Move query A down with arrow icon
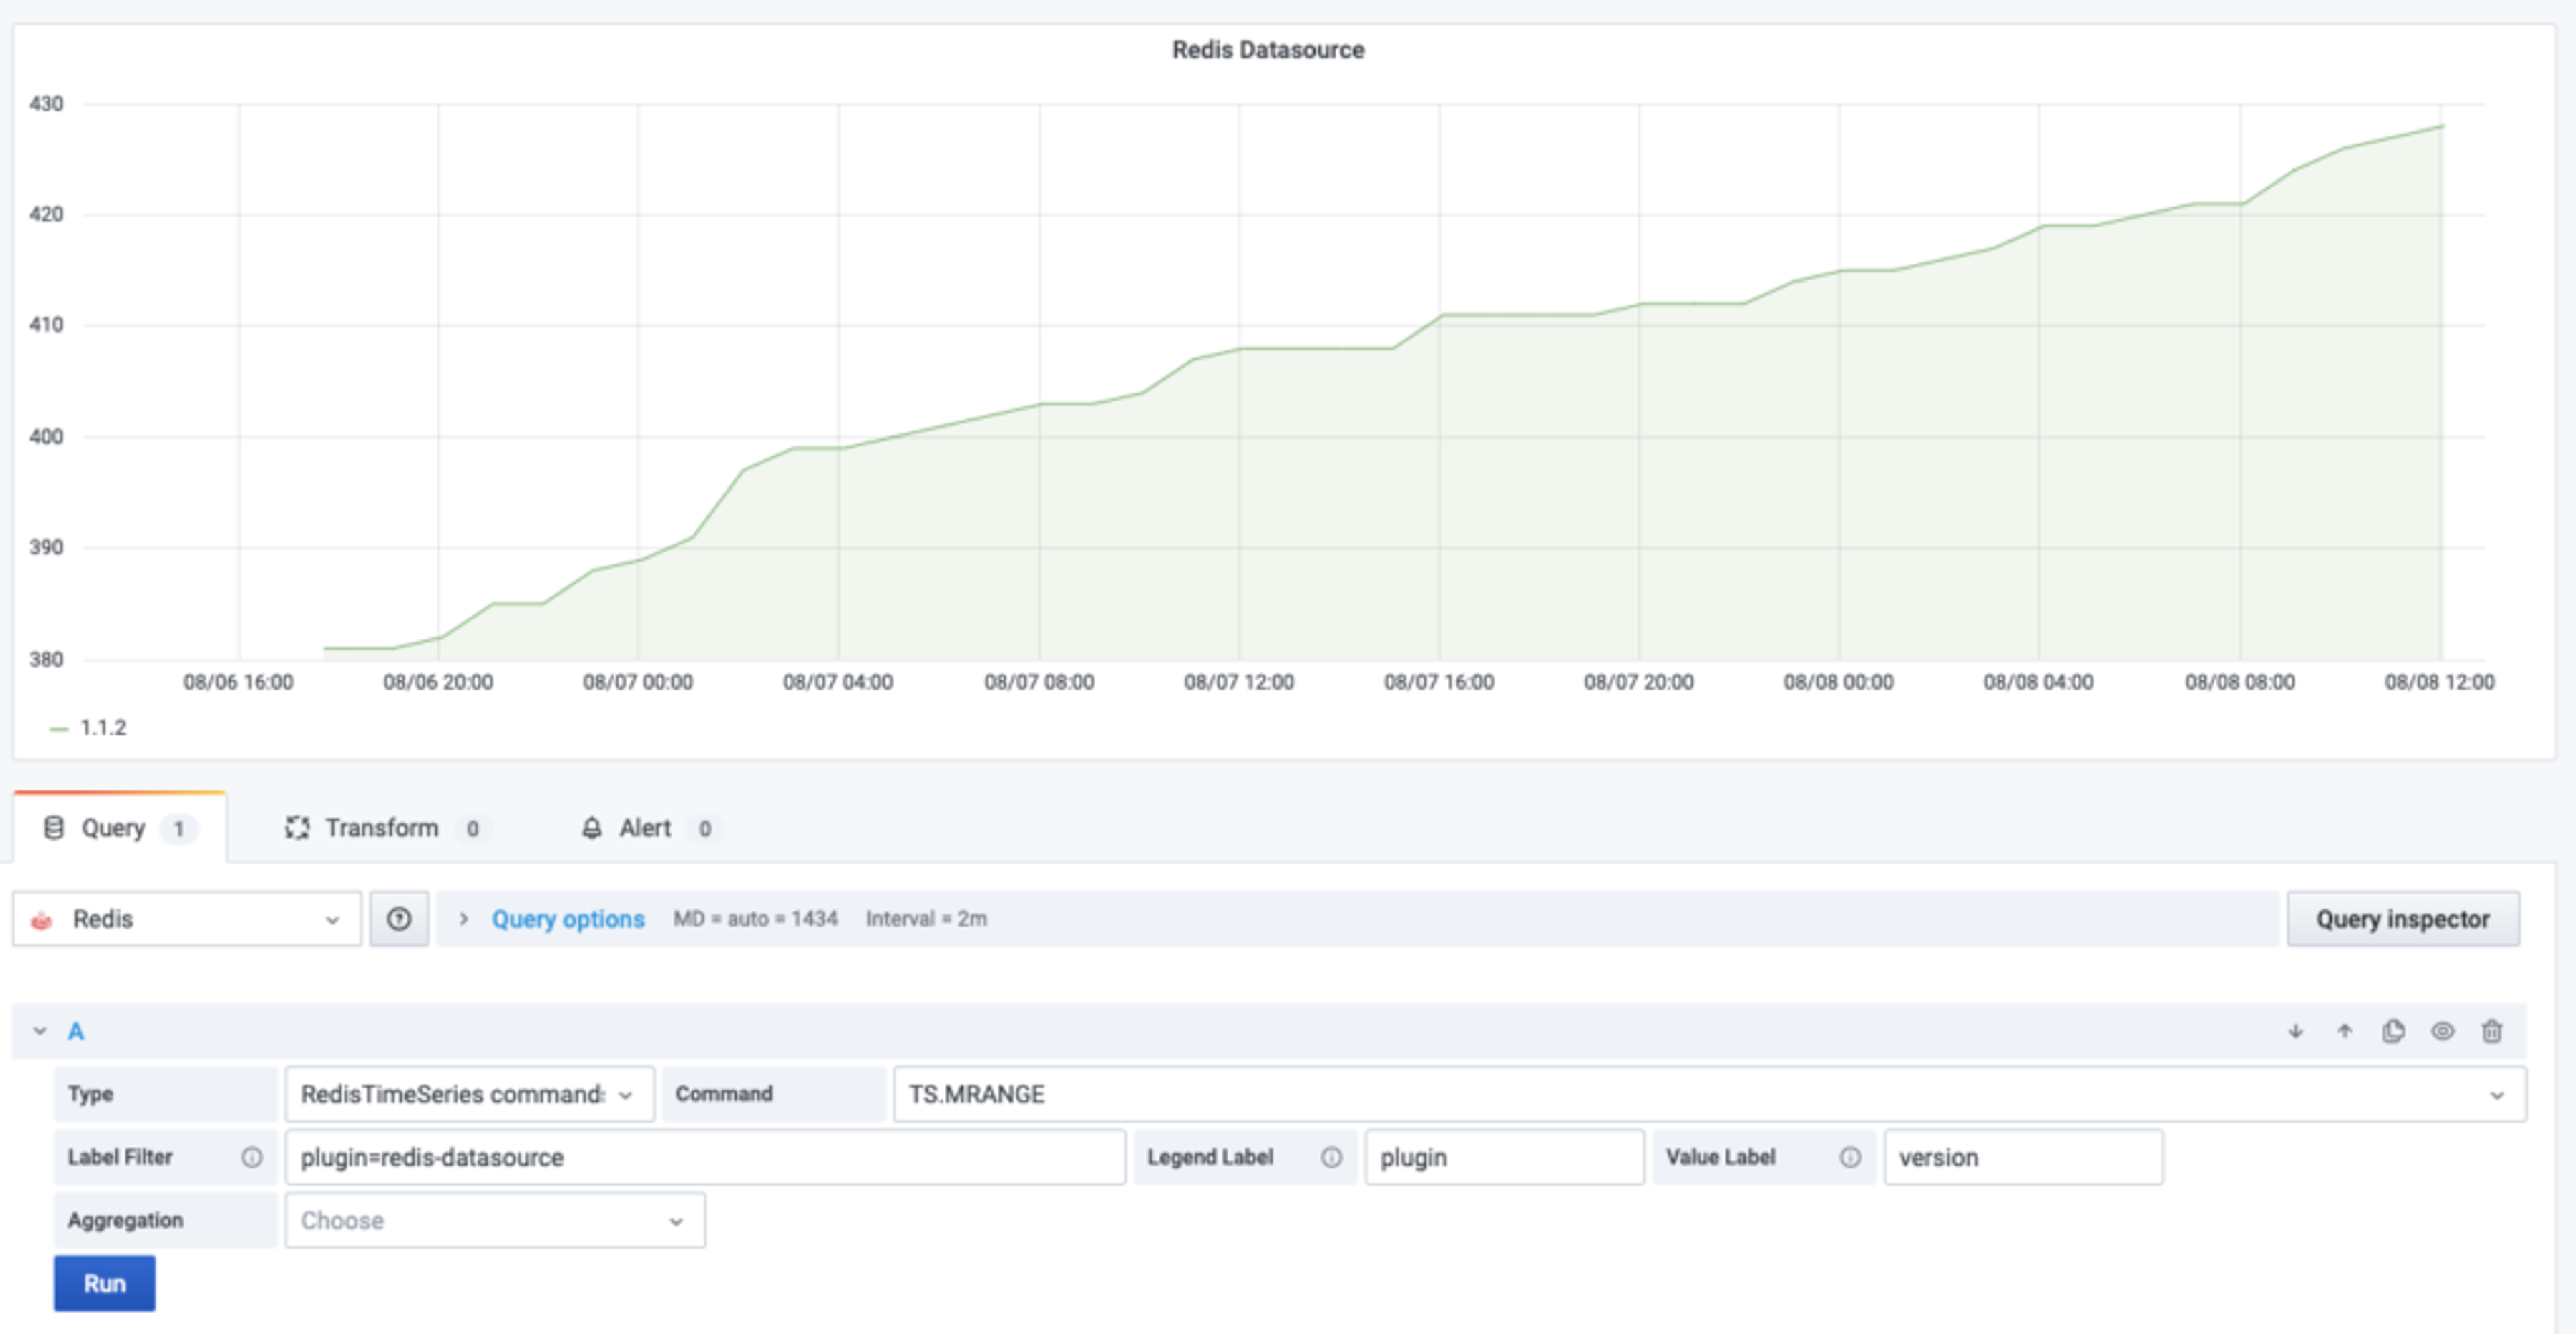The width and height of the screenshot is (2576, 1334). [x=2295, y=1031]
